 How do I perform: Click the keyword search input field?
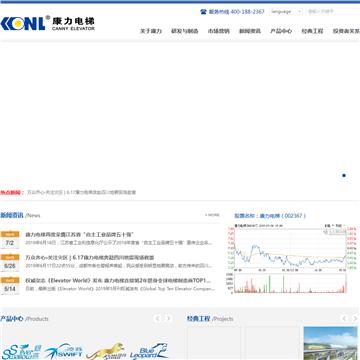(333, 12)
